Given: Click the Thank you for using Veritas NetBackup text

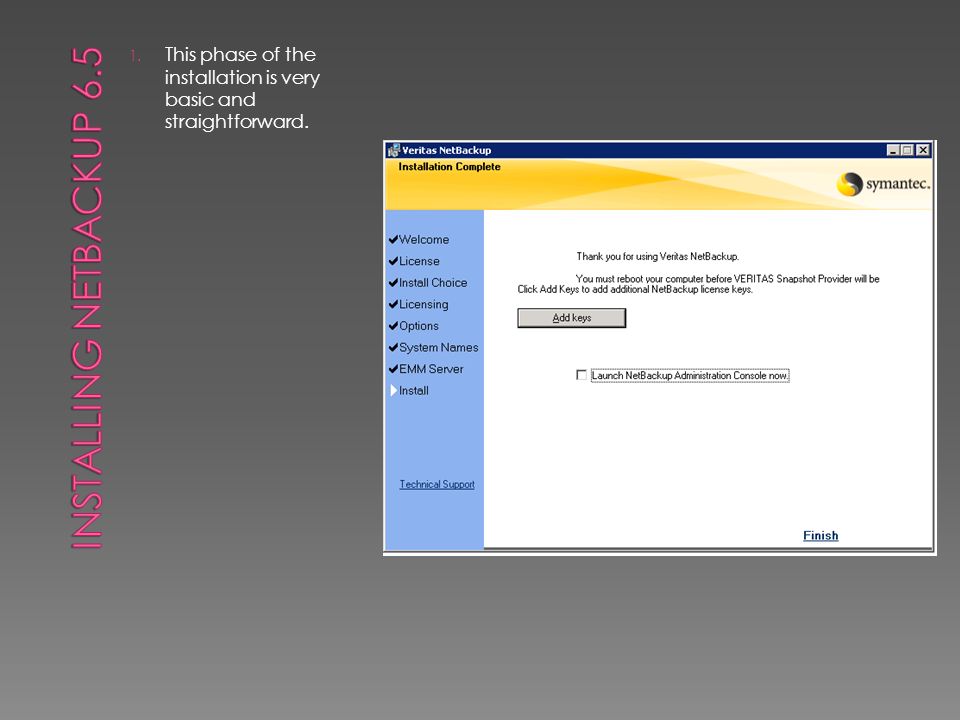Looking at the screenshot, I should pyautogui.click(x=658, y=257).
